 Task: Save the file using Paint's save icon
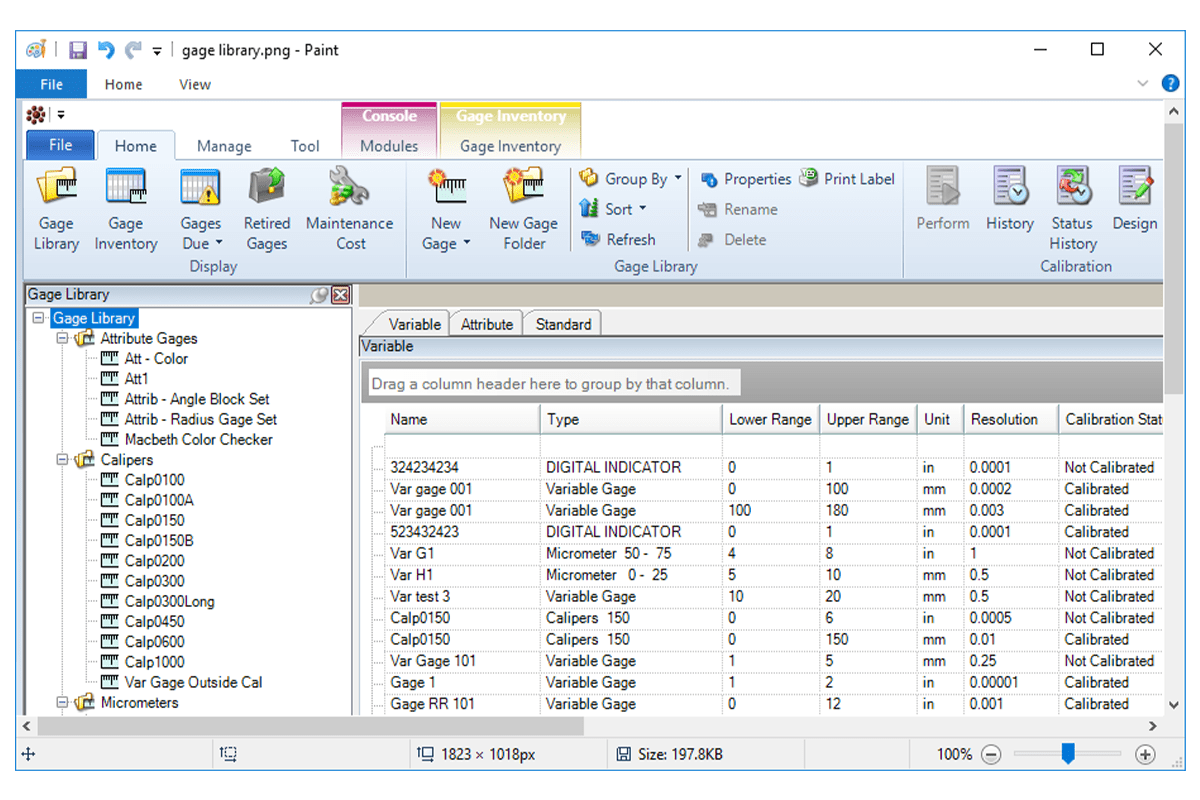pos(78,50)
